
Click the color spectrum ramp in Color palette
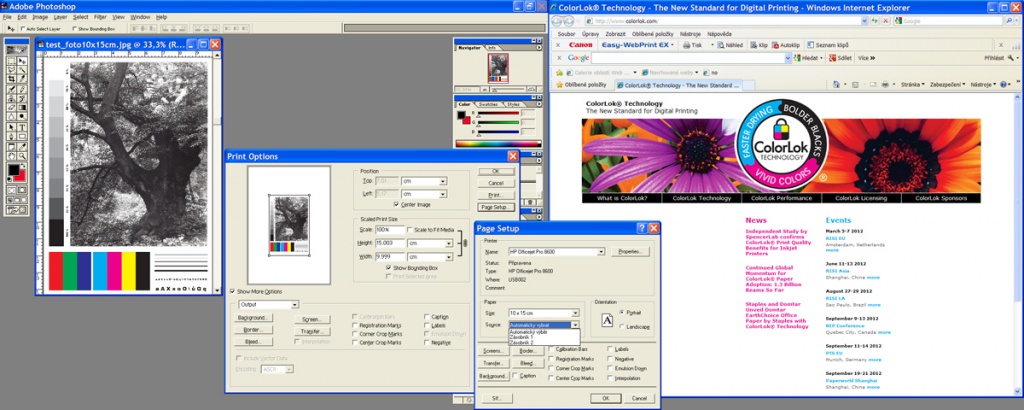coord(498,144)
